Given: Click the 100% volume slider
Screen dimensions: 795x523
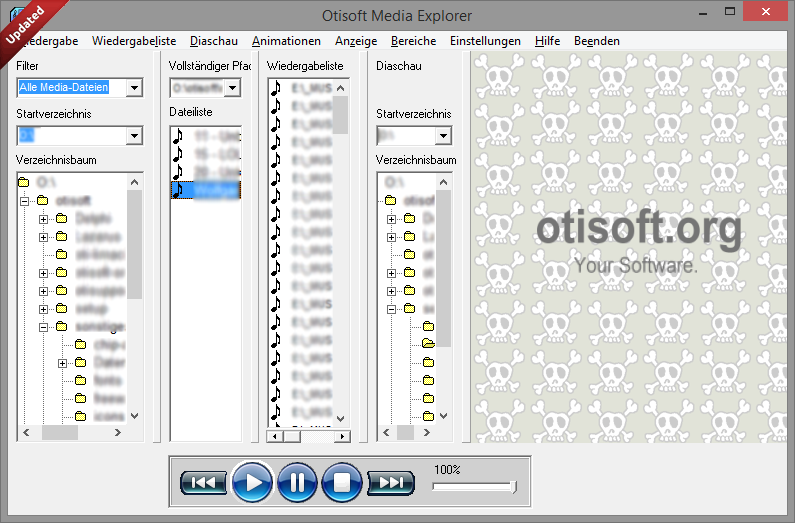Looking at the screenshot, I should coord(475,487).
